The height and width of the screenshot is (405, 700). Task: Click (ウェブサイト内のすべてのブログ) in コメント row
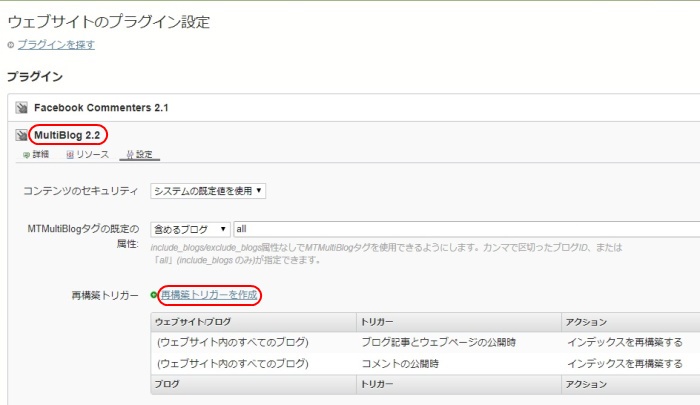pos(233,363)
